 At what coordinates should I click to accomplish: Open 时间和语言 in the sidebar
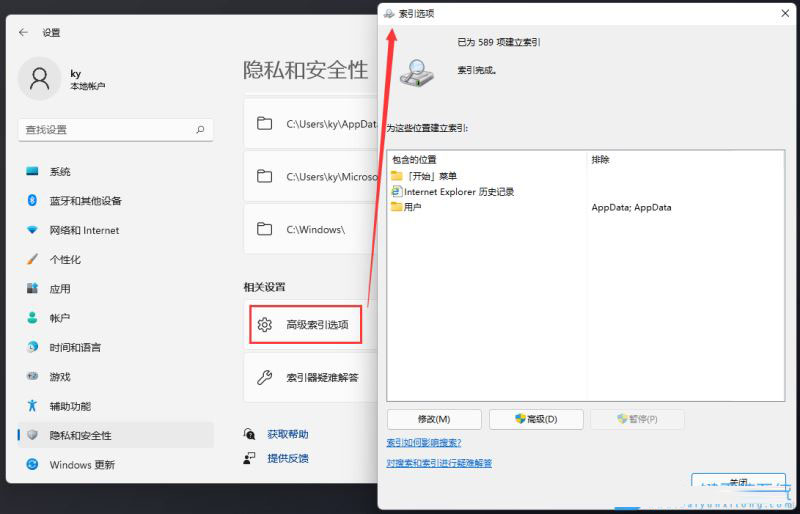[115, 348]
